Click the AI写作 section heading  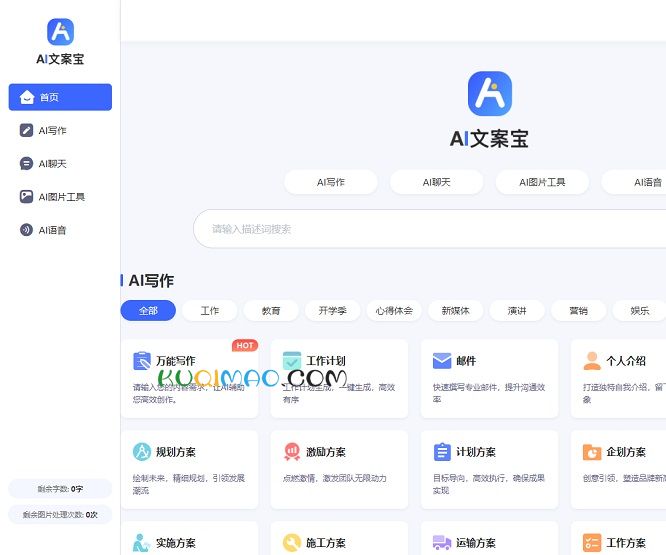point(151,281)
